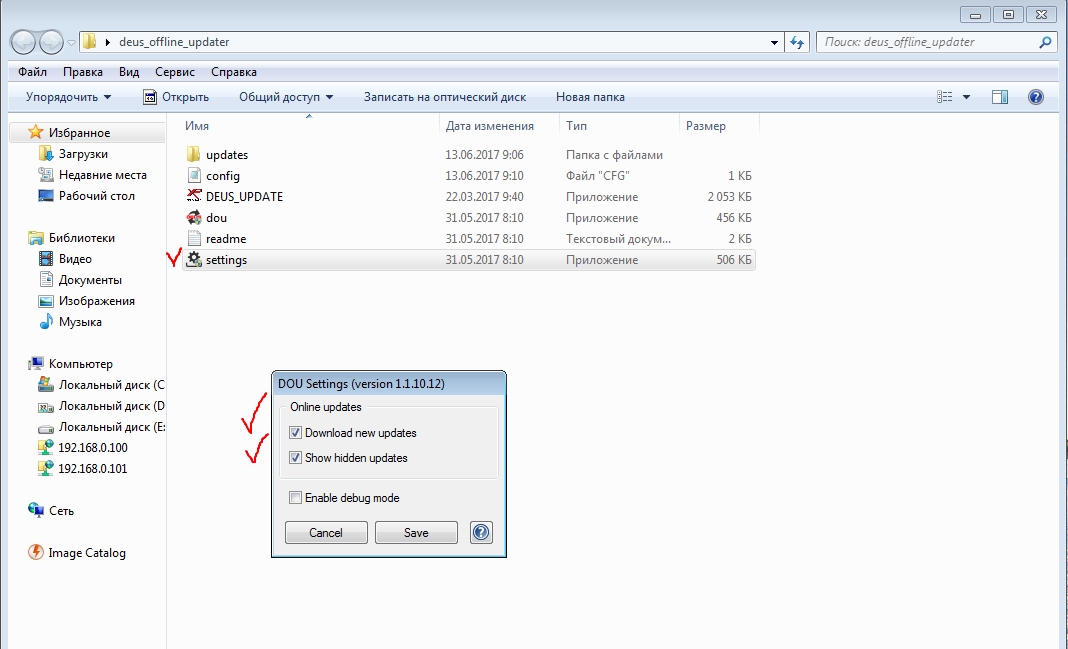Uncheck Show hidden updates
Viewport: 1068px width, 649px height.
295,458
